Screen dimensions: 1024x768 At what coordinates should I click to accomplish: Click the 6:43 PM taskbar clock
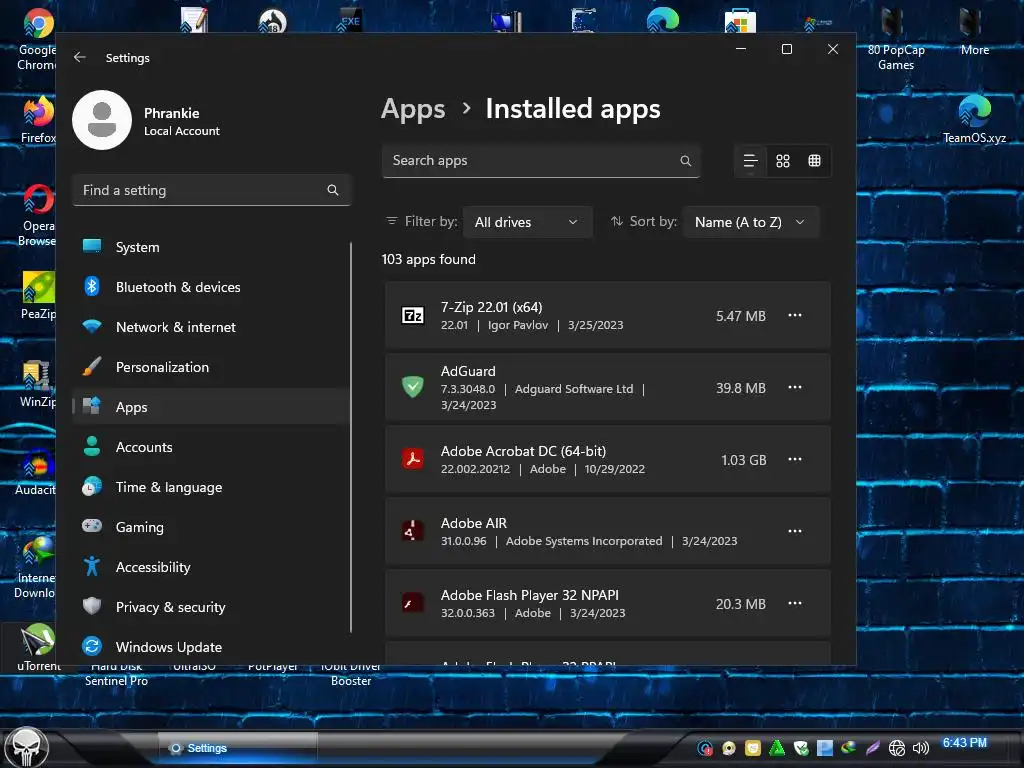(x=964, y=743)
